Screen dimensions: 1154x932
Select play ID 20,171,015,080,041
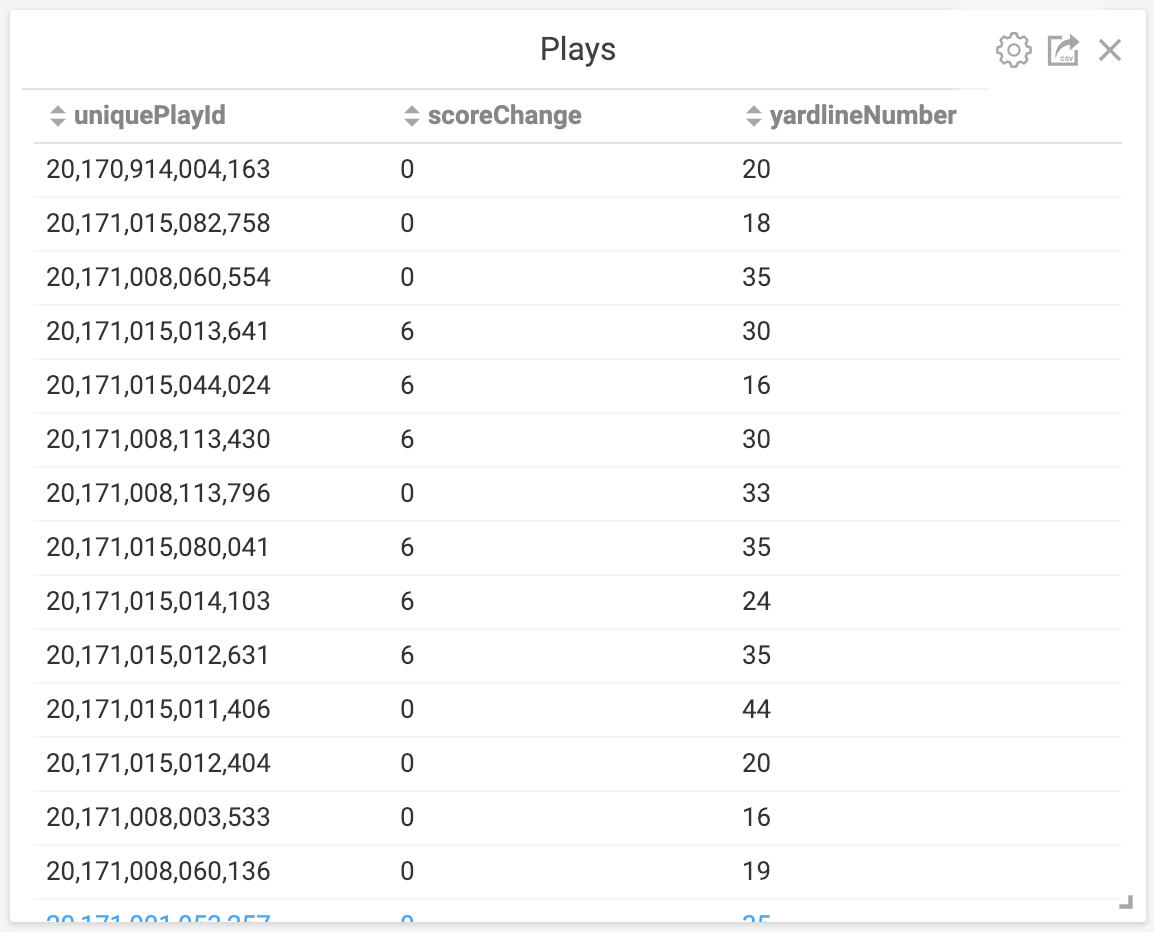point(157,547)
